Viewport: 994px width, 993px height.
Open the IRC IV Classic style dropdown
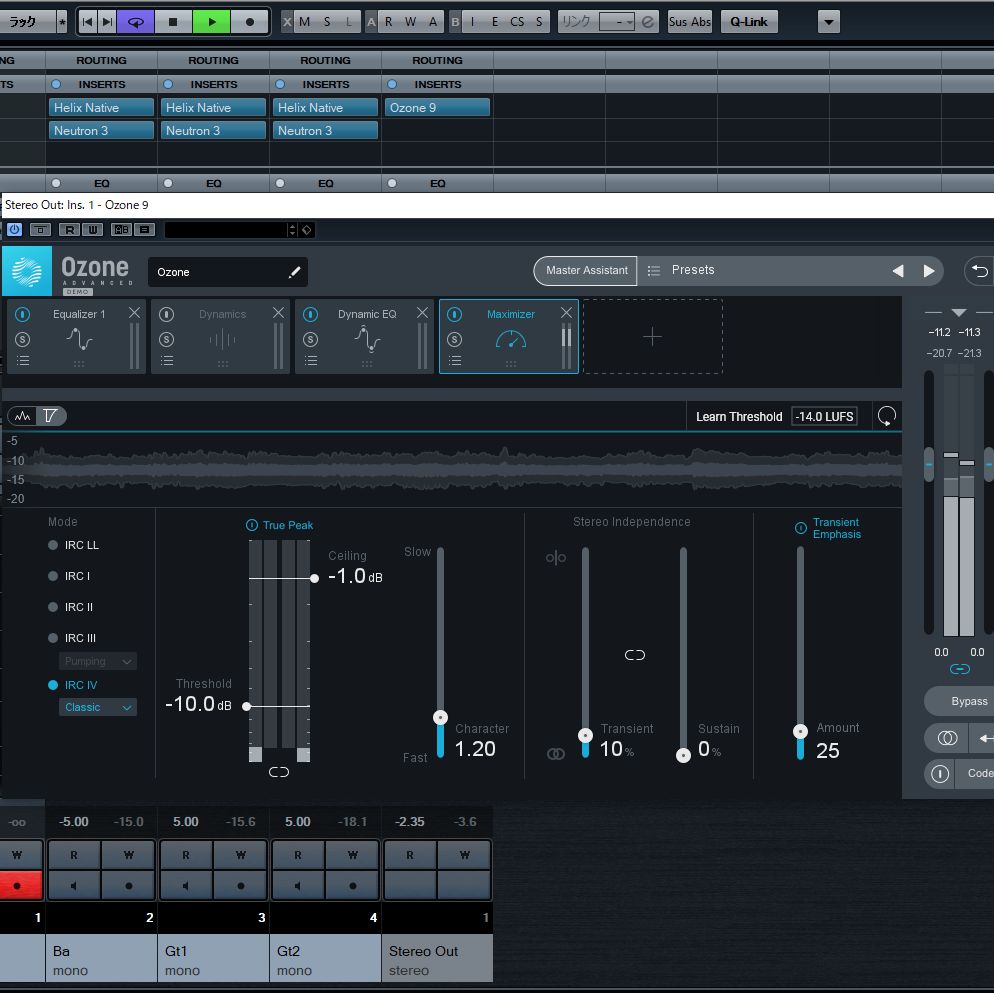point(98,707)
